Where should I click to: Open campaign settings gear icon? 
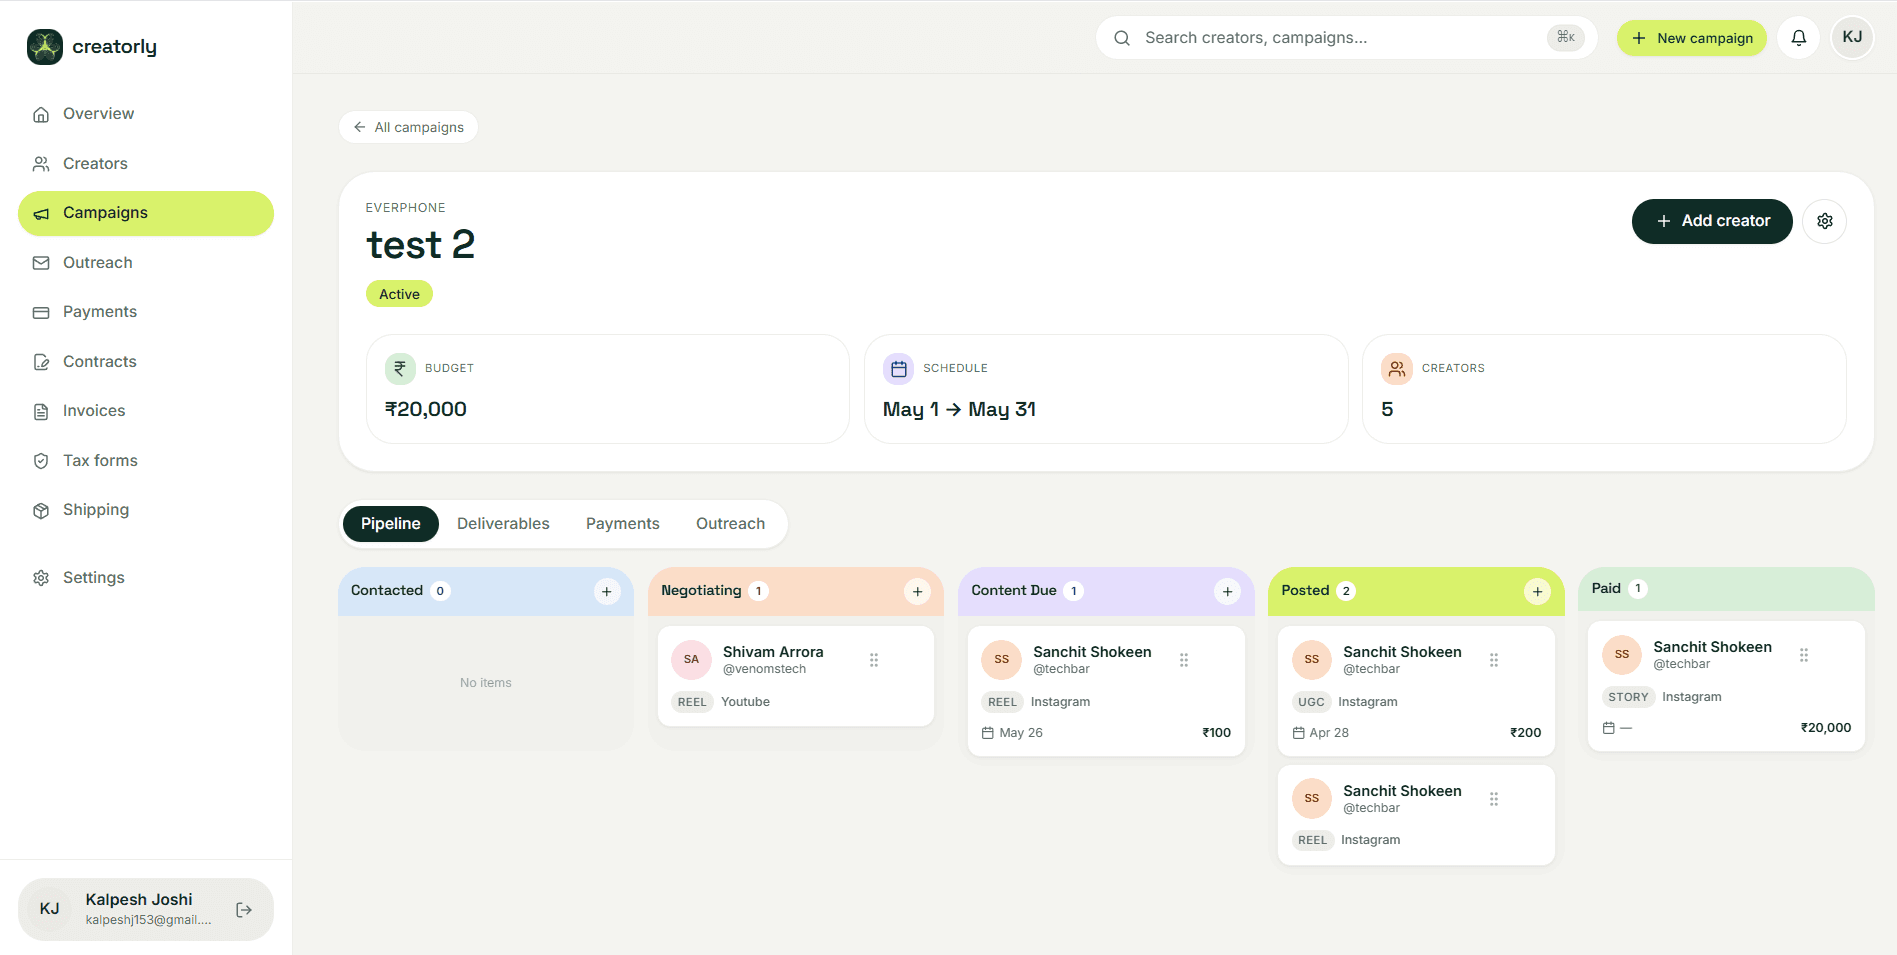pos(1824,221)
